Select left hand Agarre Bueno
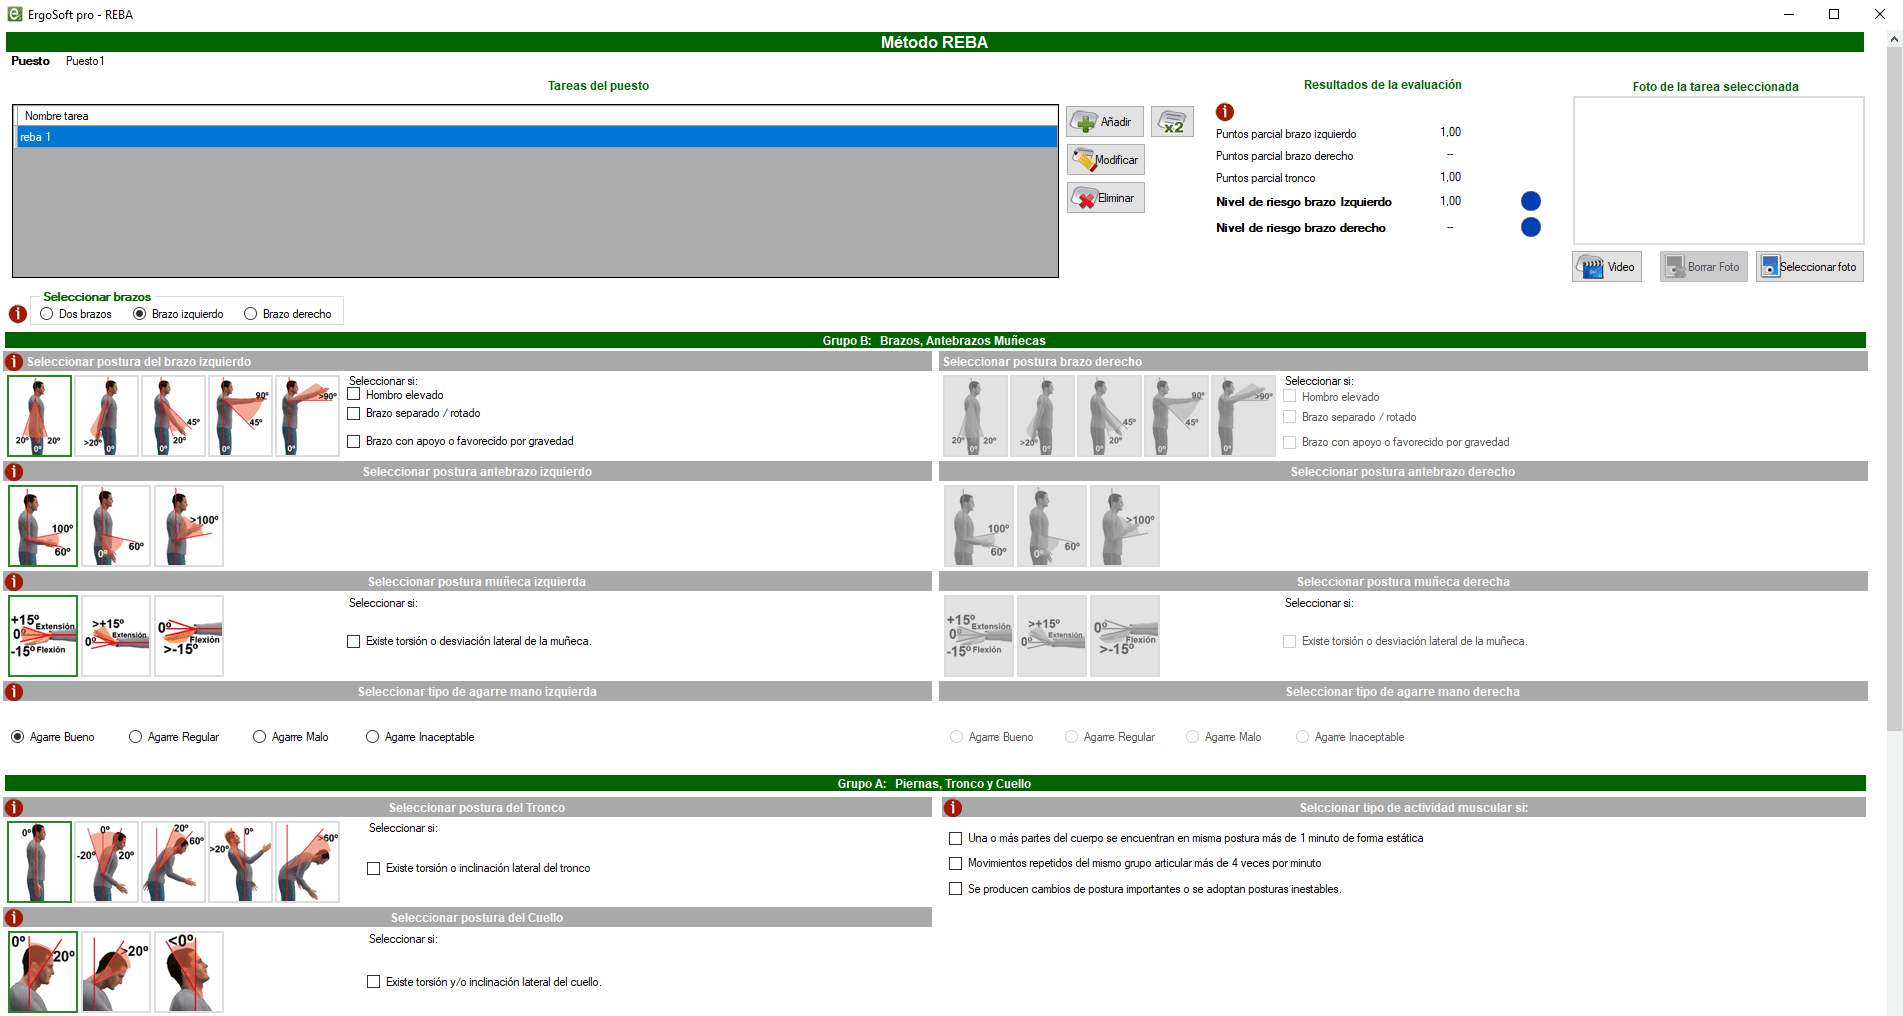The image size is (1903, 1016). [53, 737]
